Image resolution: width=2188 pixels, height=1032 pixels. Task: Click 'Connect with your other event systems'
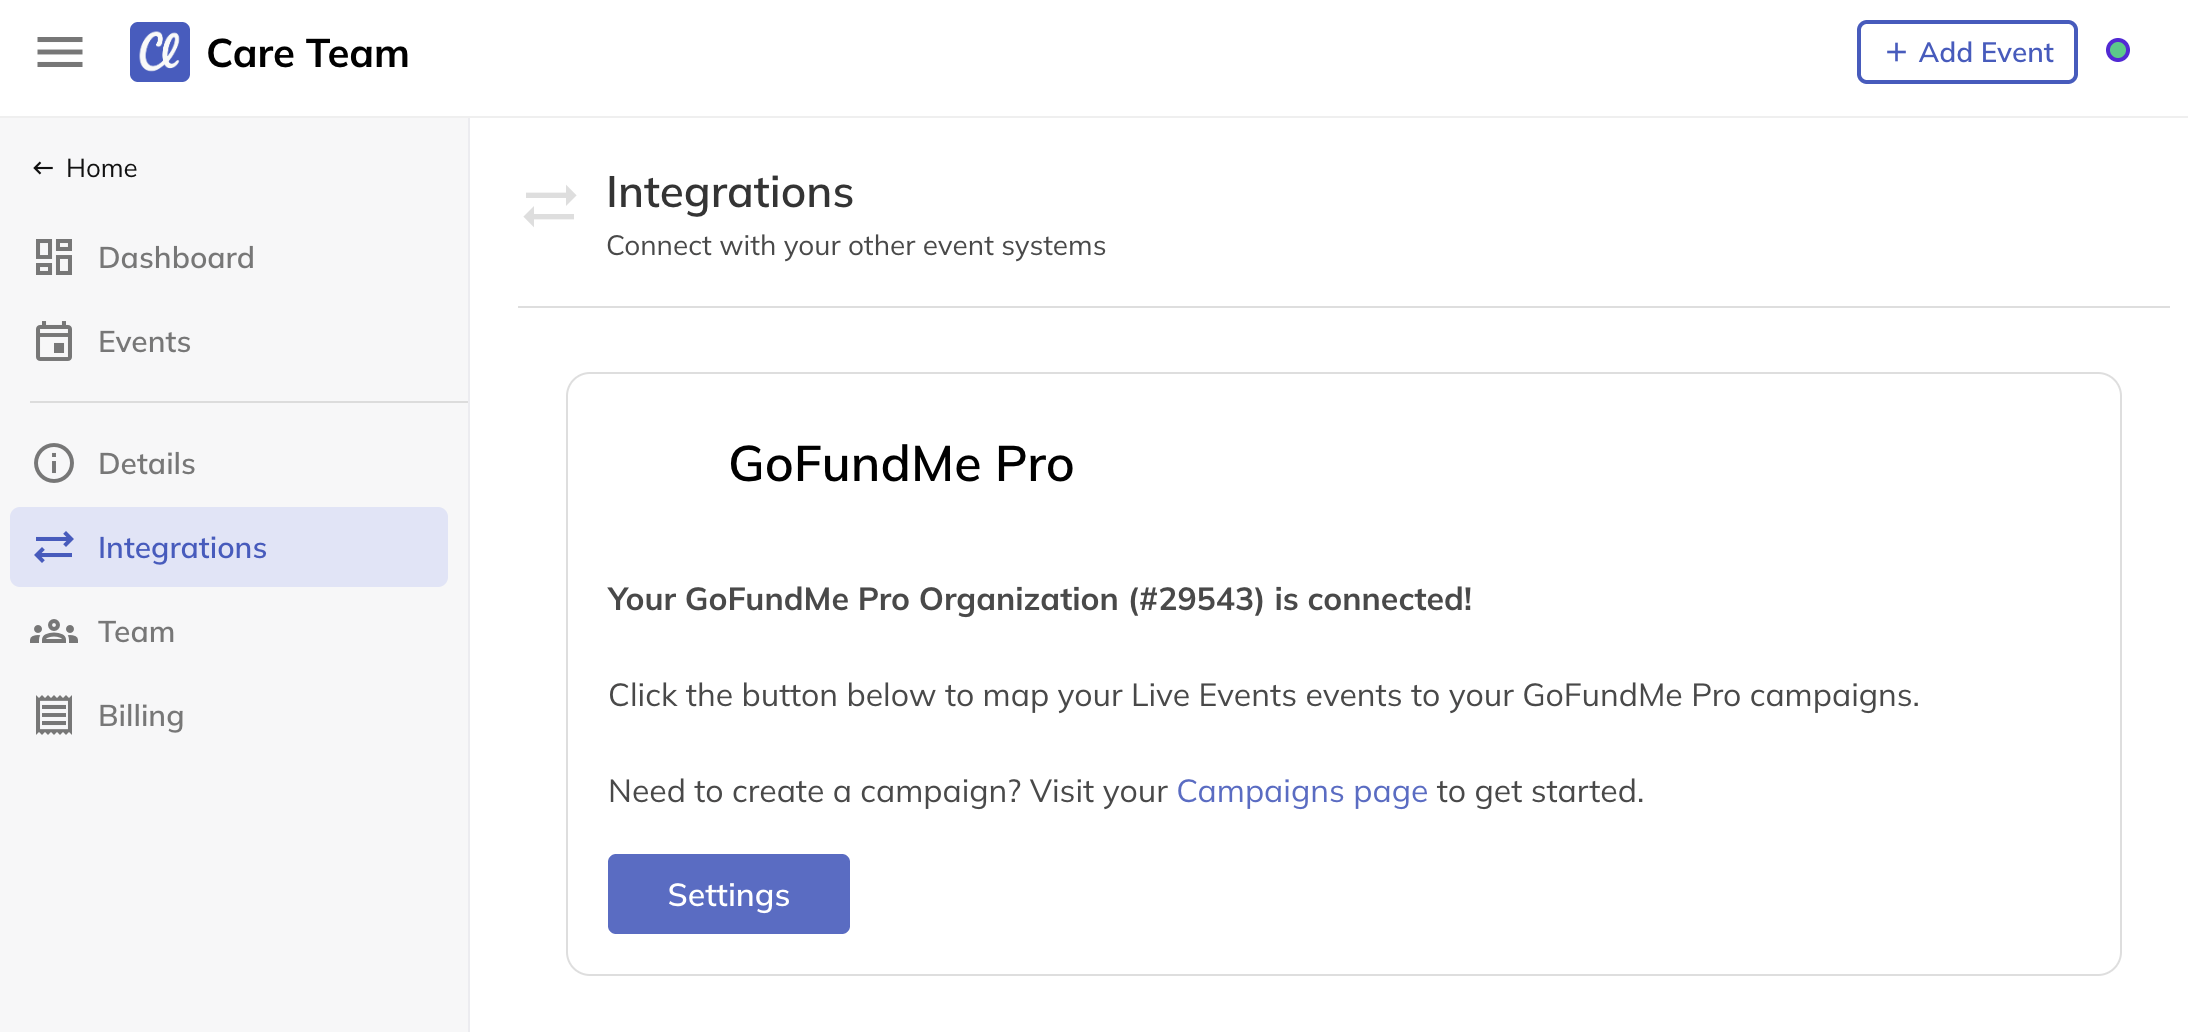[x=856, y=246]
